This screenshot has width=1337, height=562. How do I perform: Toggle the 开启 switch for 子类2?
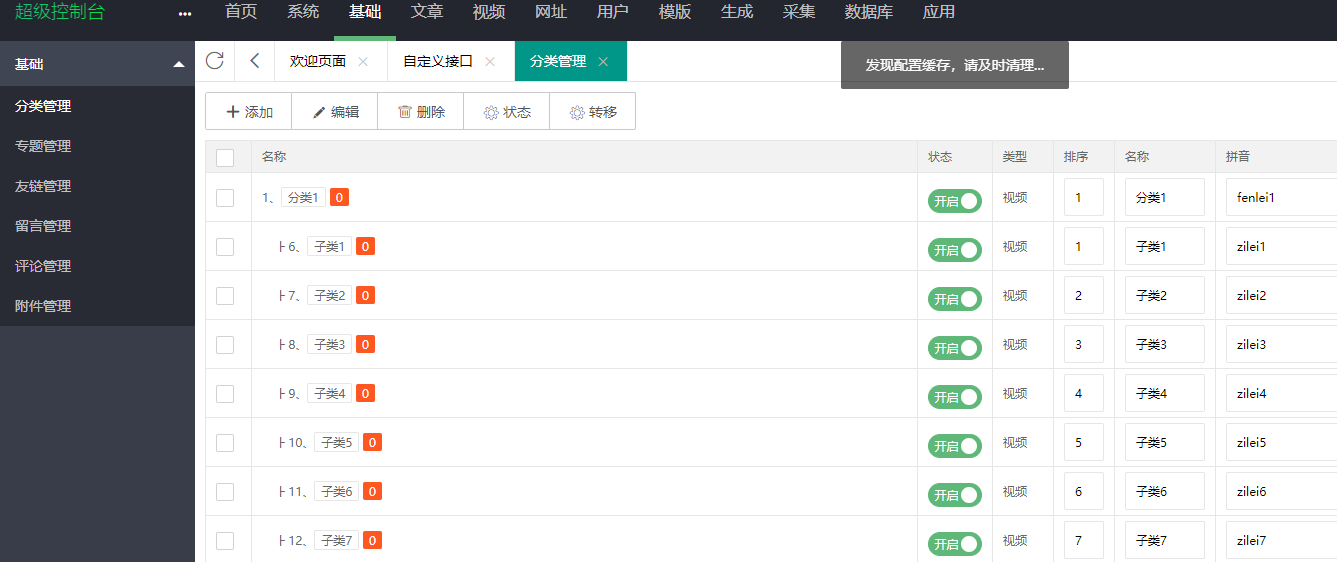point(955,299)
